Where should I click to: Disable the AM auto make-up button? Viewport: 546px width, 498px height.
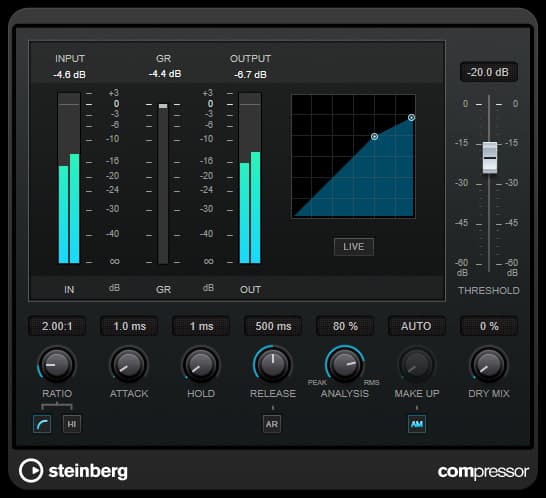(x=417, y=424)
